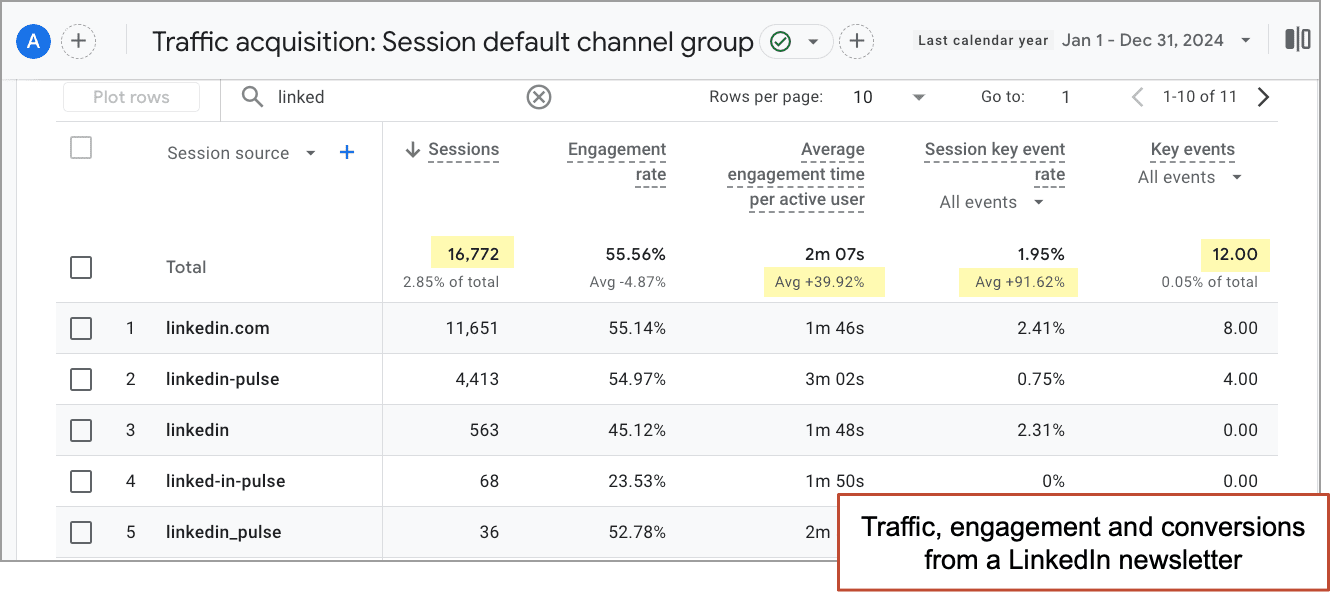Screen dimensions: 1337x597
Task: Click the Go to page number field
Action: pyautogui.click(x=1066, y=97)
